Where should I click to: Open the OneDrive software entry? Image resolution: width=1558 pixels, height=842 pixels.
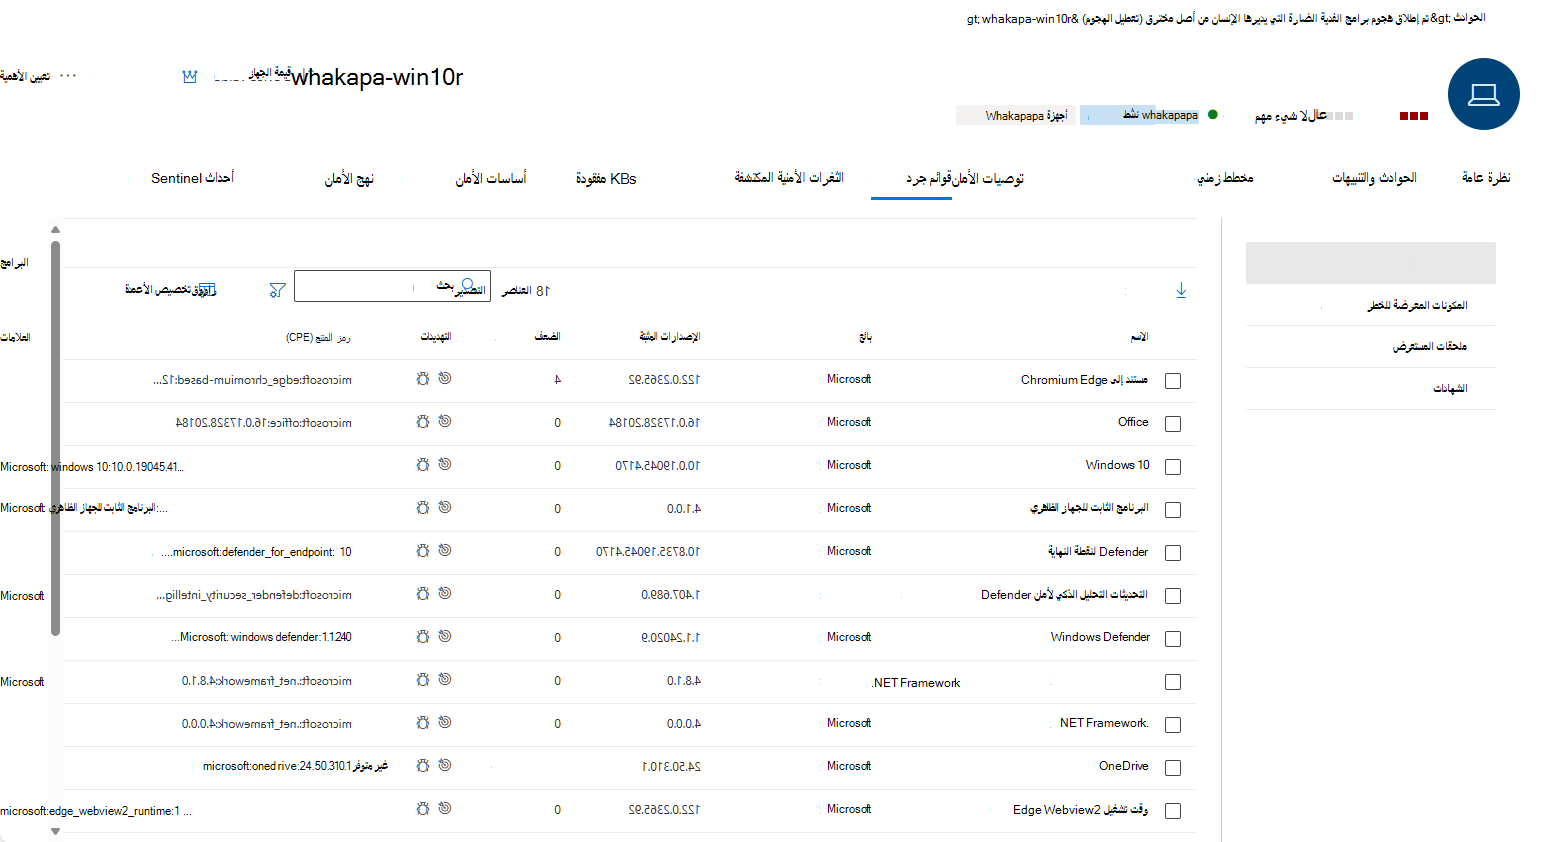point(1124,766)
